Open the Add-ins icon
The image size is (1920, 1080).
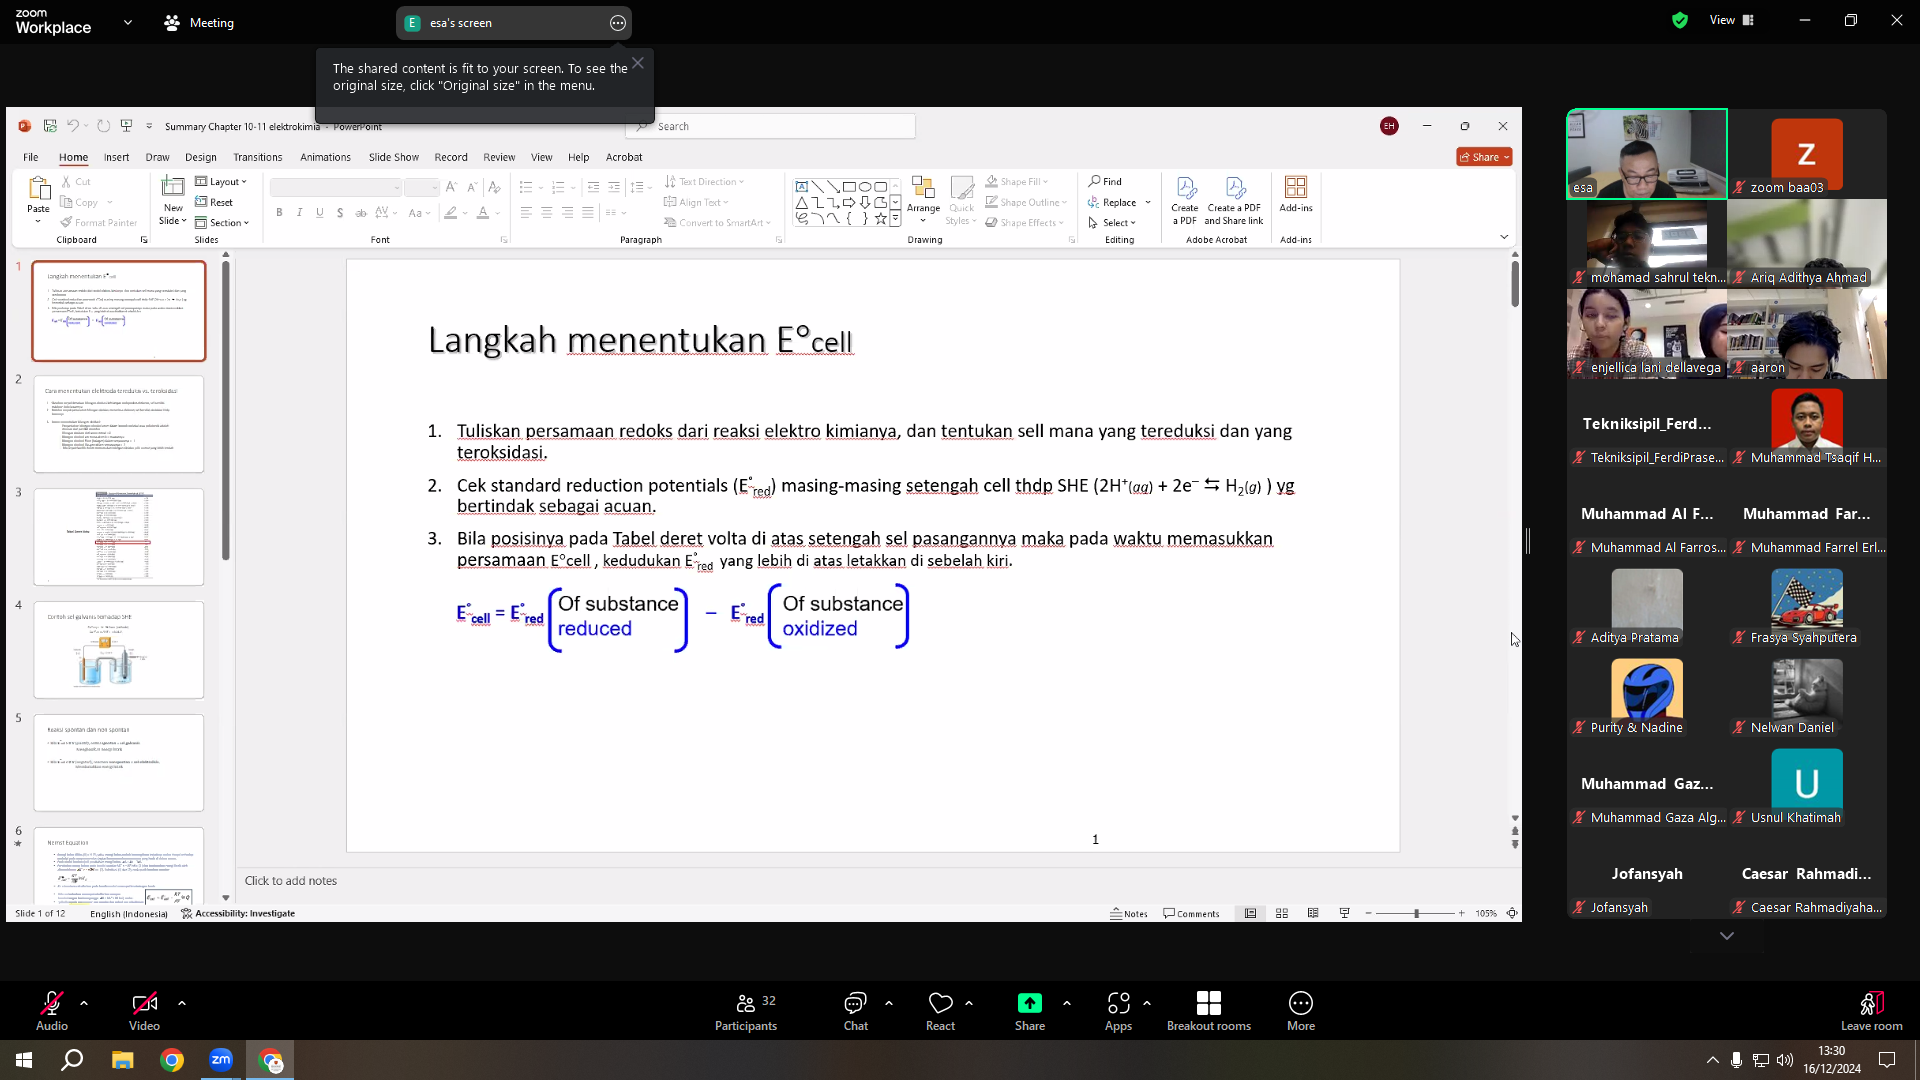point(1296,187)
